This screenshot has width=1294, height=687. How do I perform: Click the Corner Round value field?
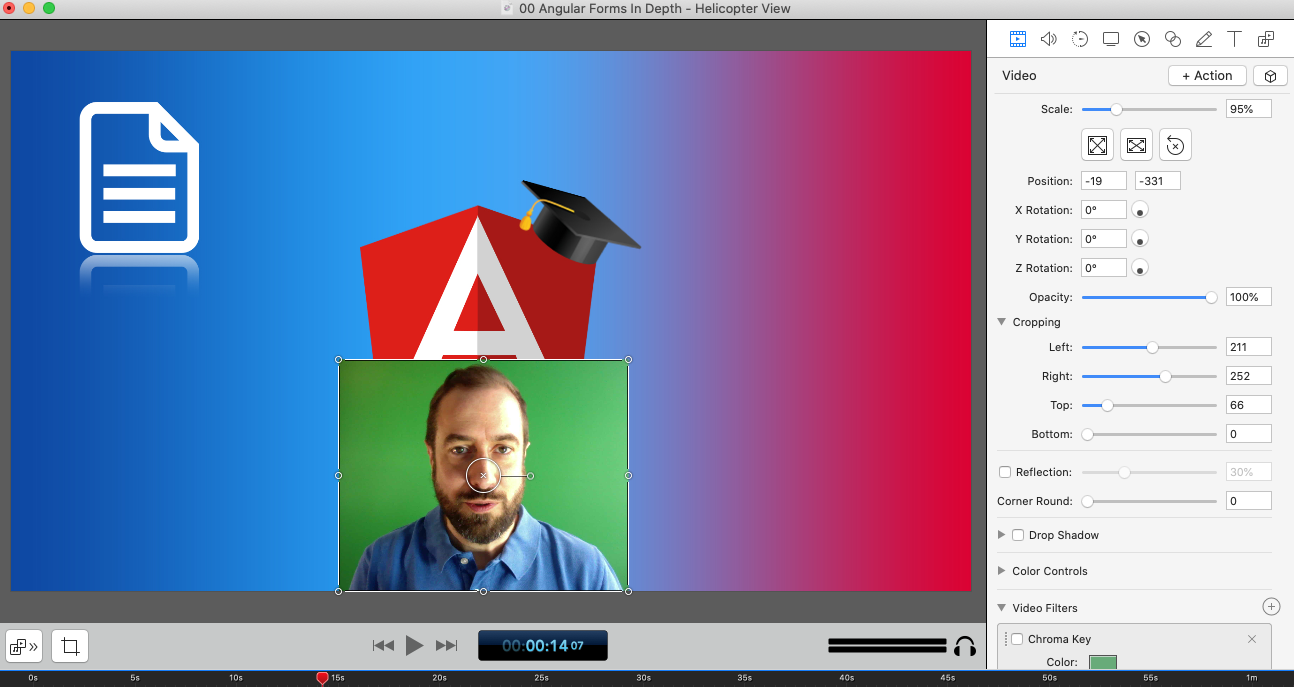pos(1249,501)
